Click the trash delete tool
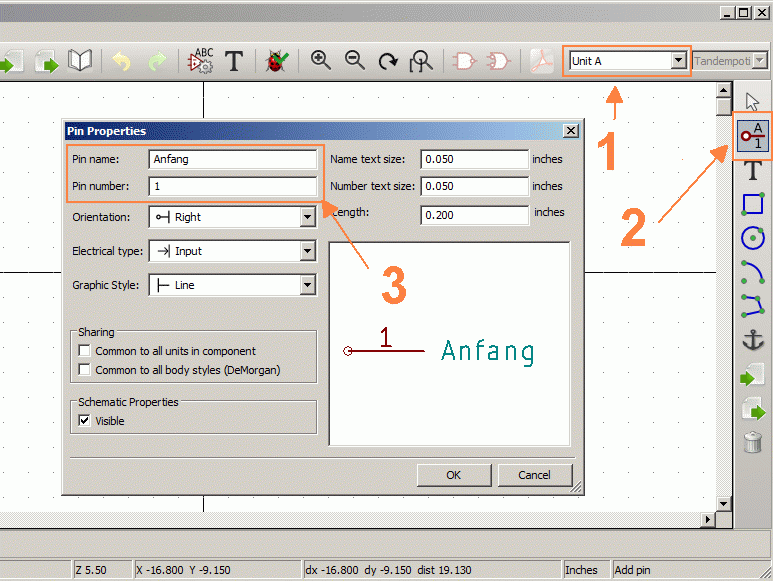This screenshot has width=773, height=581. 753,442
